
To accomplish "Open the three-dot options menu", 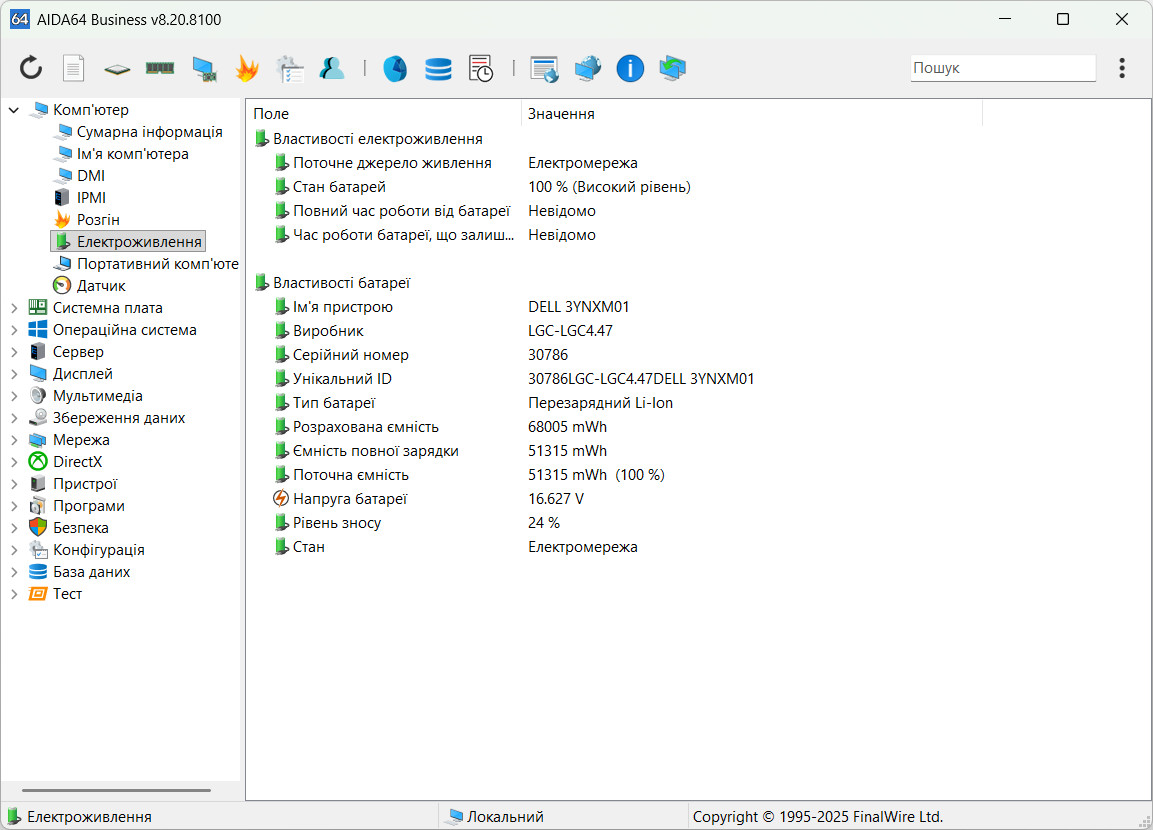I will pos(1122,68).
